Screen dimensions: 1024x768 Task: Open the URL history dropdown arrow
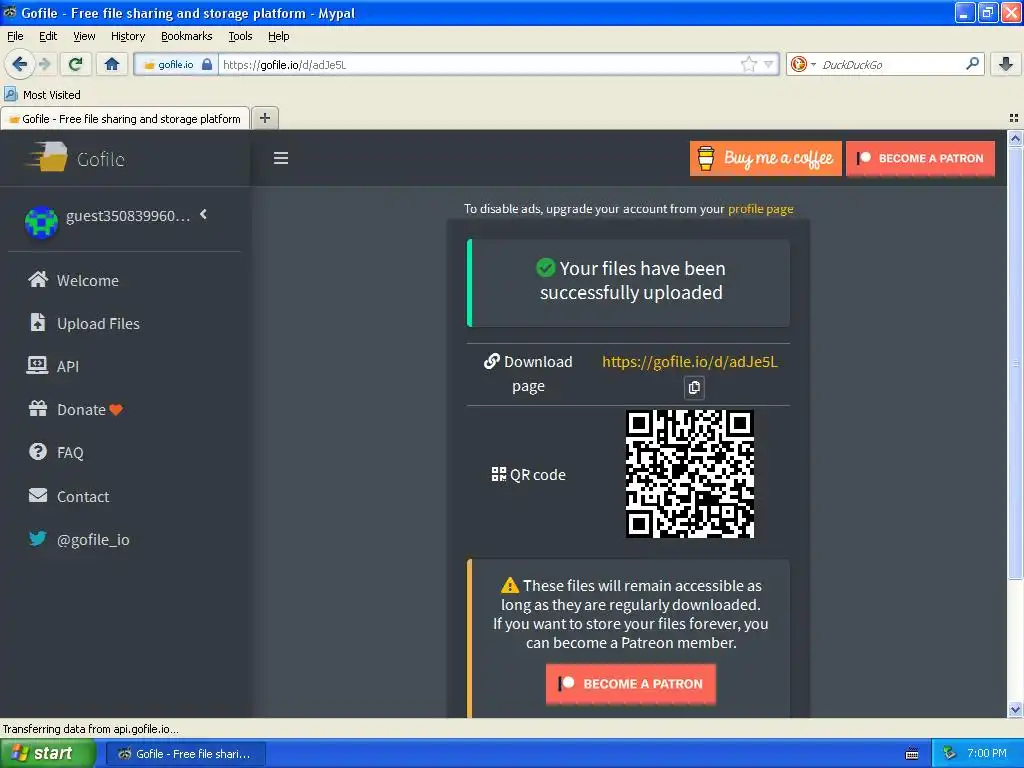(769, 64)
